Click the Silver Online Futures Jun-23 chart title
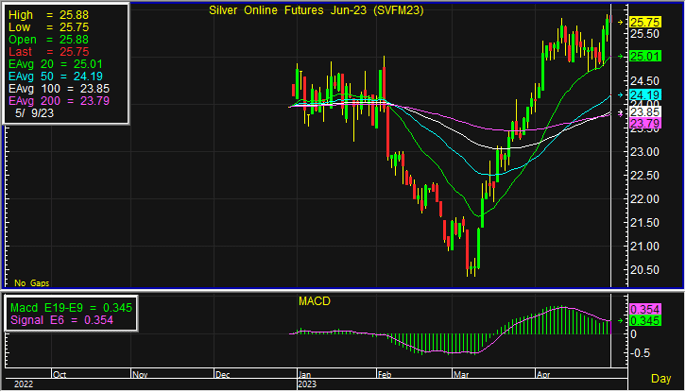This screenshot has width=686, height=392. coord(316,10)
